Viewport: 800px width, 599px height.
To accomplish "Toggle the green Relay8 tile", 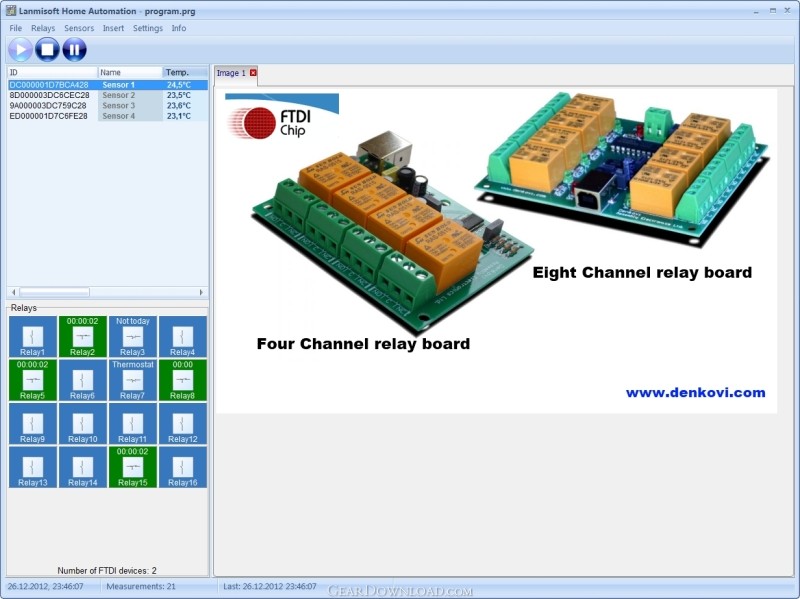I will pos(183,380).
